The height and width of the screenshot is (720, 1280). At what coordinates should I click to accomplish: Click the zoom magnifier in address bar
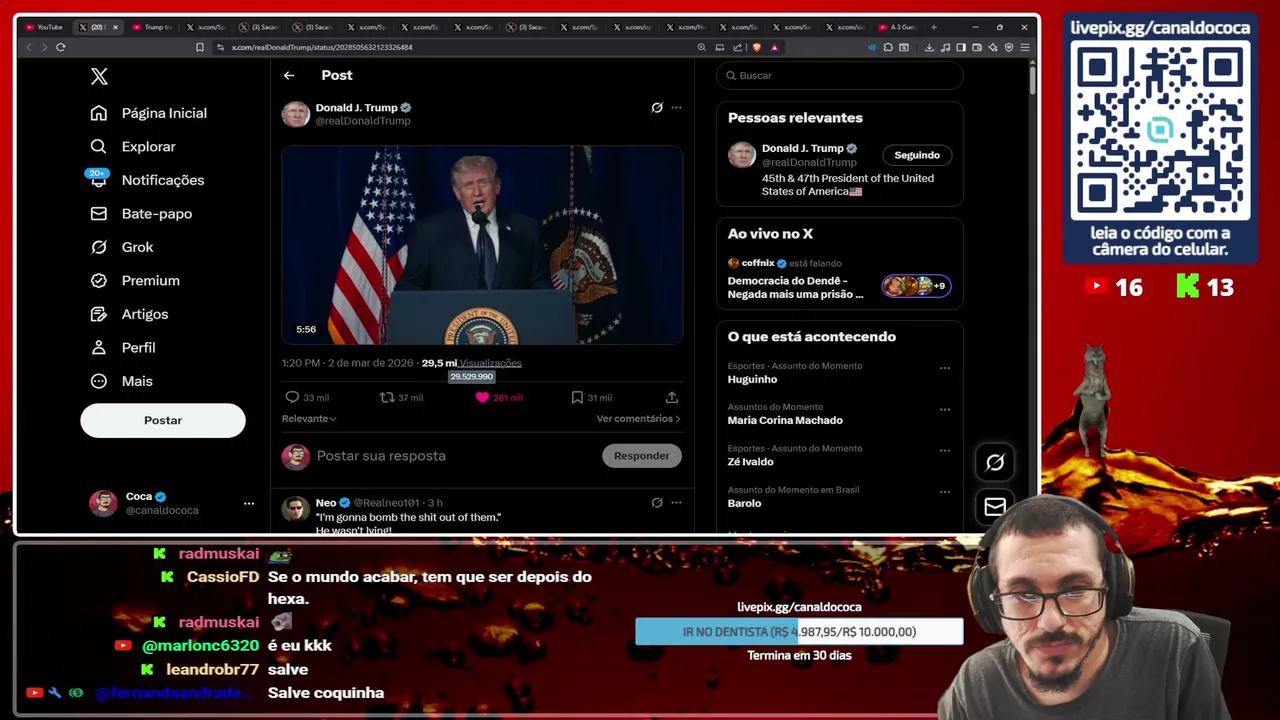pyautogui.click(x=702, y=47)
